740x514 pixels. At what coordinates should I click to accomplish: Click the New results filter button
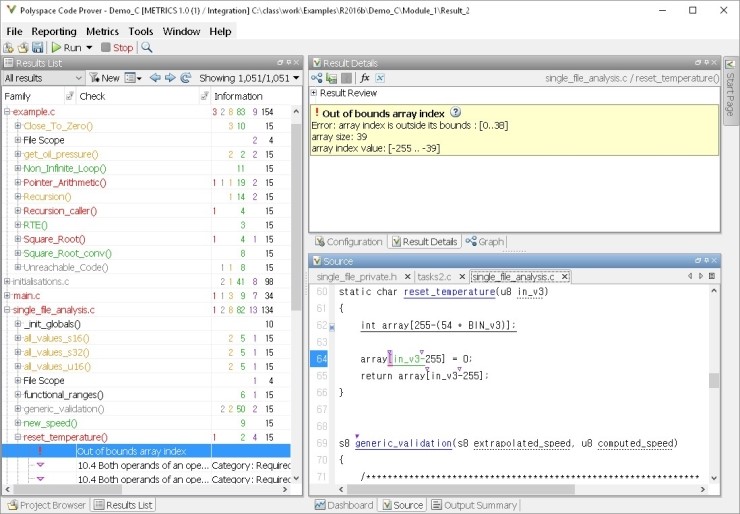[105, 78]
